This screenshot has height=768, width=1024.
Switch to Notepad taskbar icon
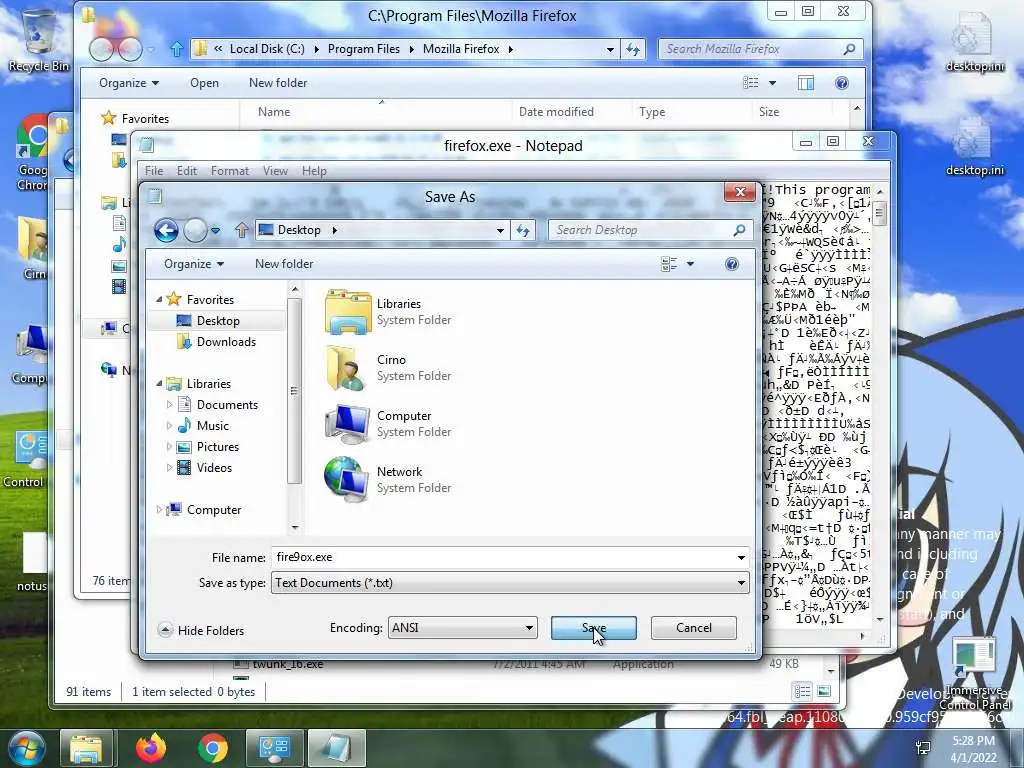tap(336, 748)
